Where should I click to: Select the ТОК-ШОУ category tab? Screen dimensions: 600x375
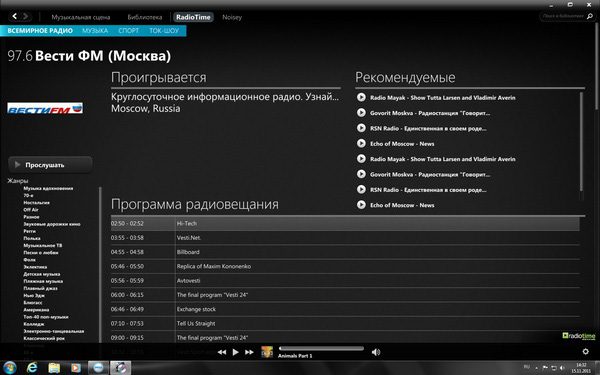click(164, 31)
